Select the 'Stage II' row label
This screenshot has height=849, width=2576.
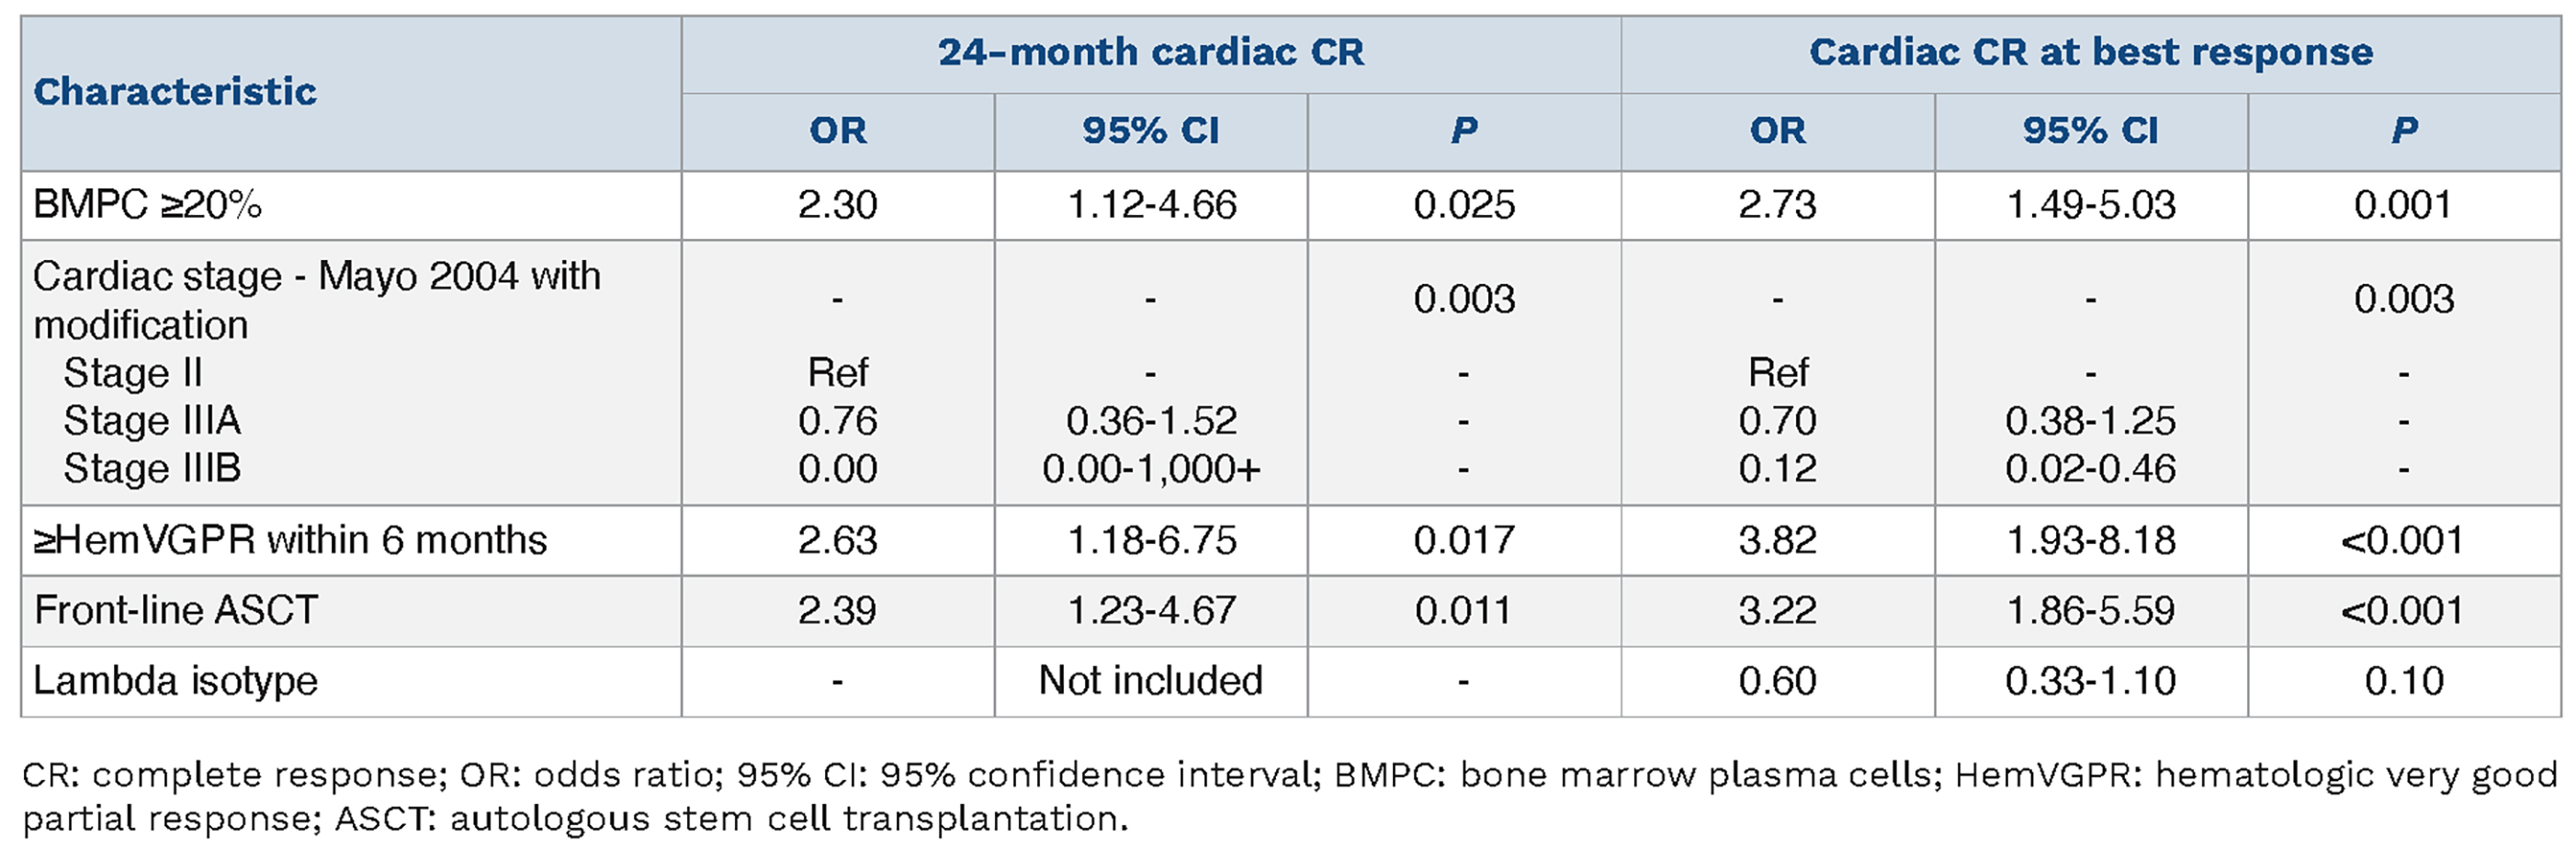click(x=133, y=373)
